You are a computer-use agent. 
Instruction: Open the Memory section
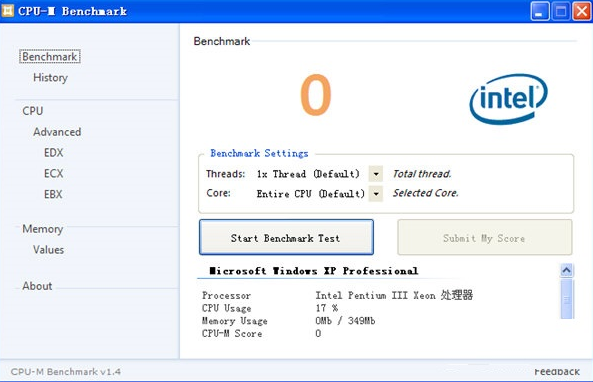coord(42,229)
